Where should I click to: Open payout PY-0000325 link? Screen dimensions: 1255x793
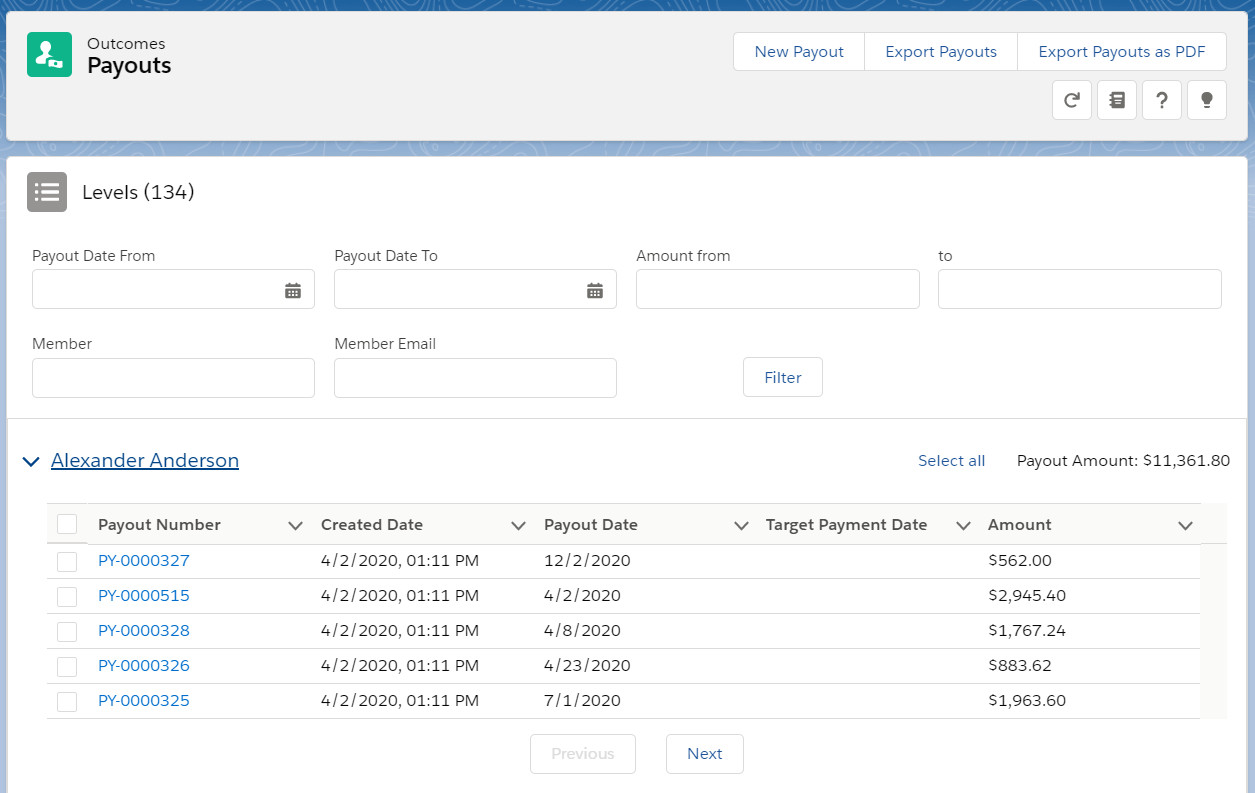point(144,701)
